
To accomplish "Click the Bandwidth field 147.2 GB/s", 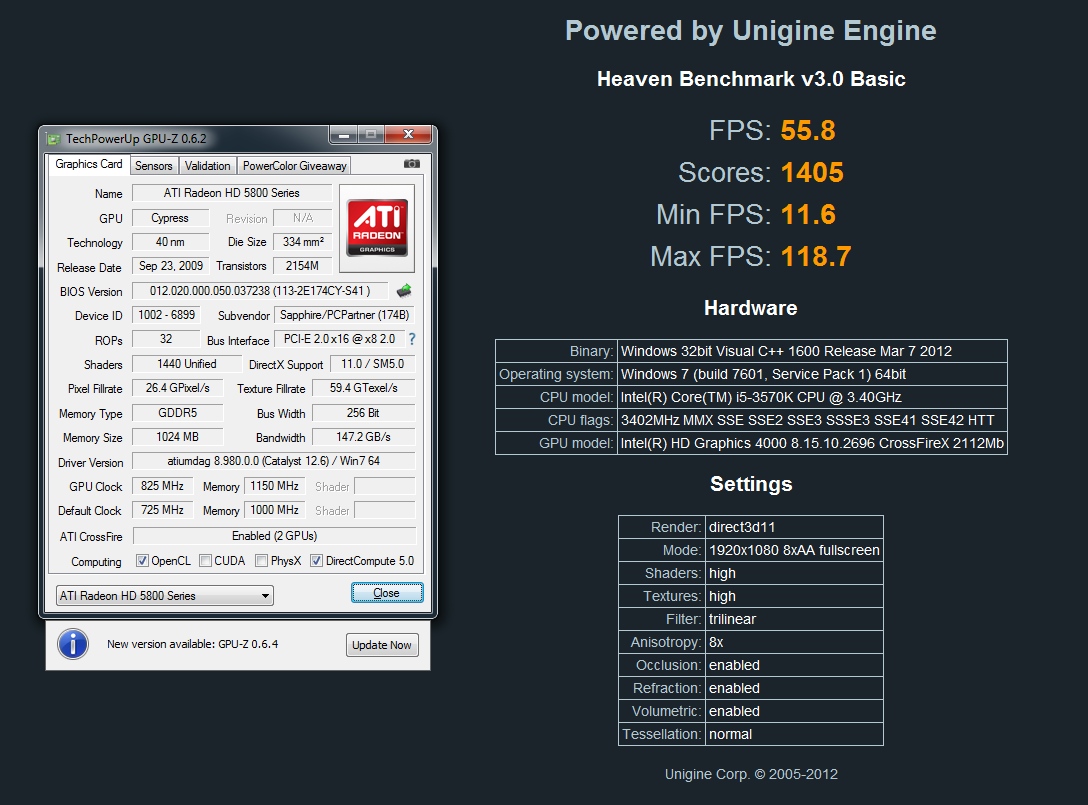I will [x=364, y=437].
